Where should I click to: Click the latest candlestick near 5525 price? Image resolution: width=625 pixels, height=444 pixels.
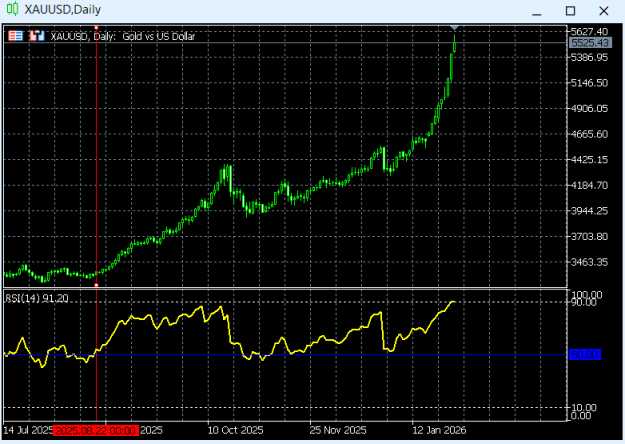[454, 44]
